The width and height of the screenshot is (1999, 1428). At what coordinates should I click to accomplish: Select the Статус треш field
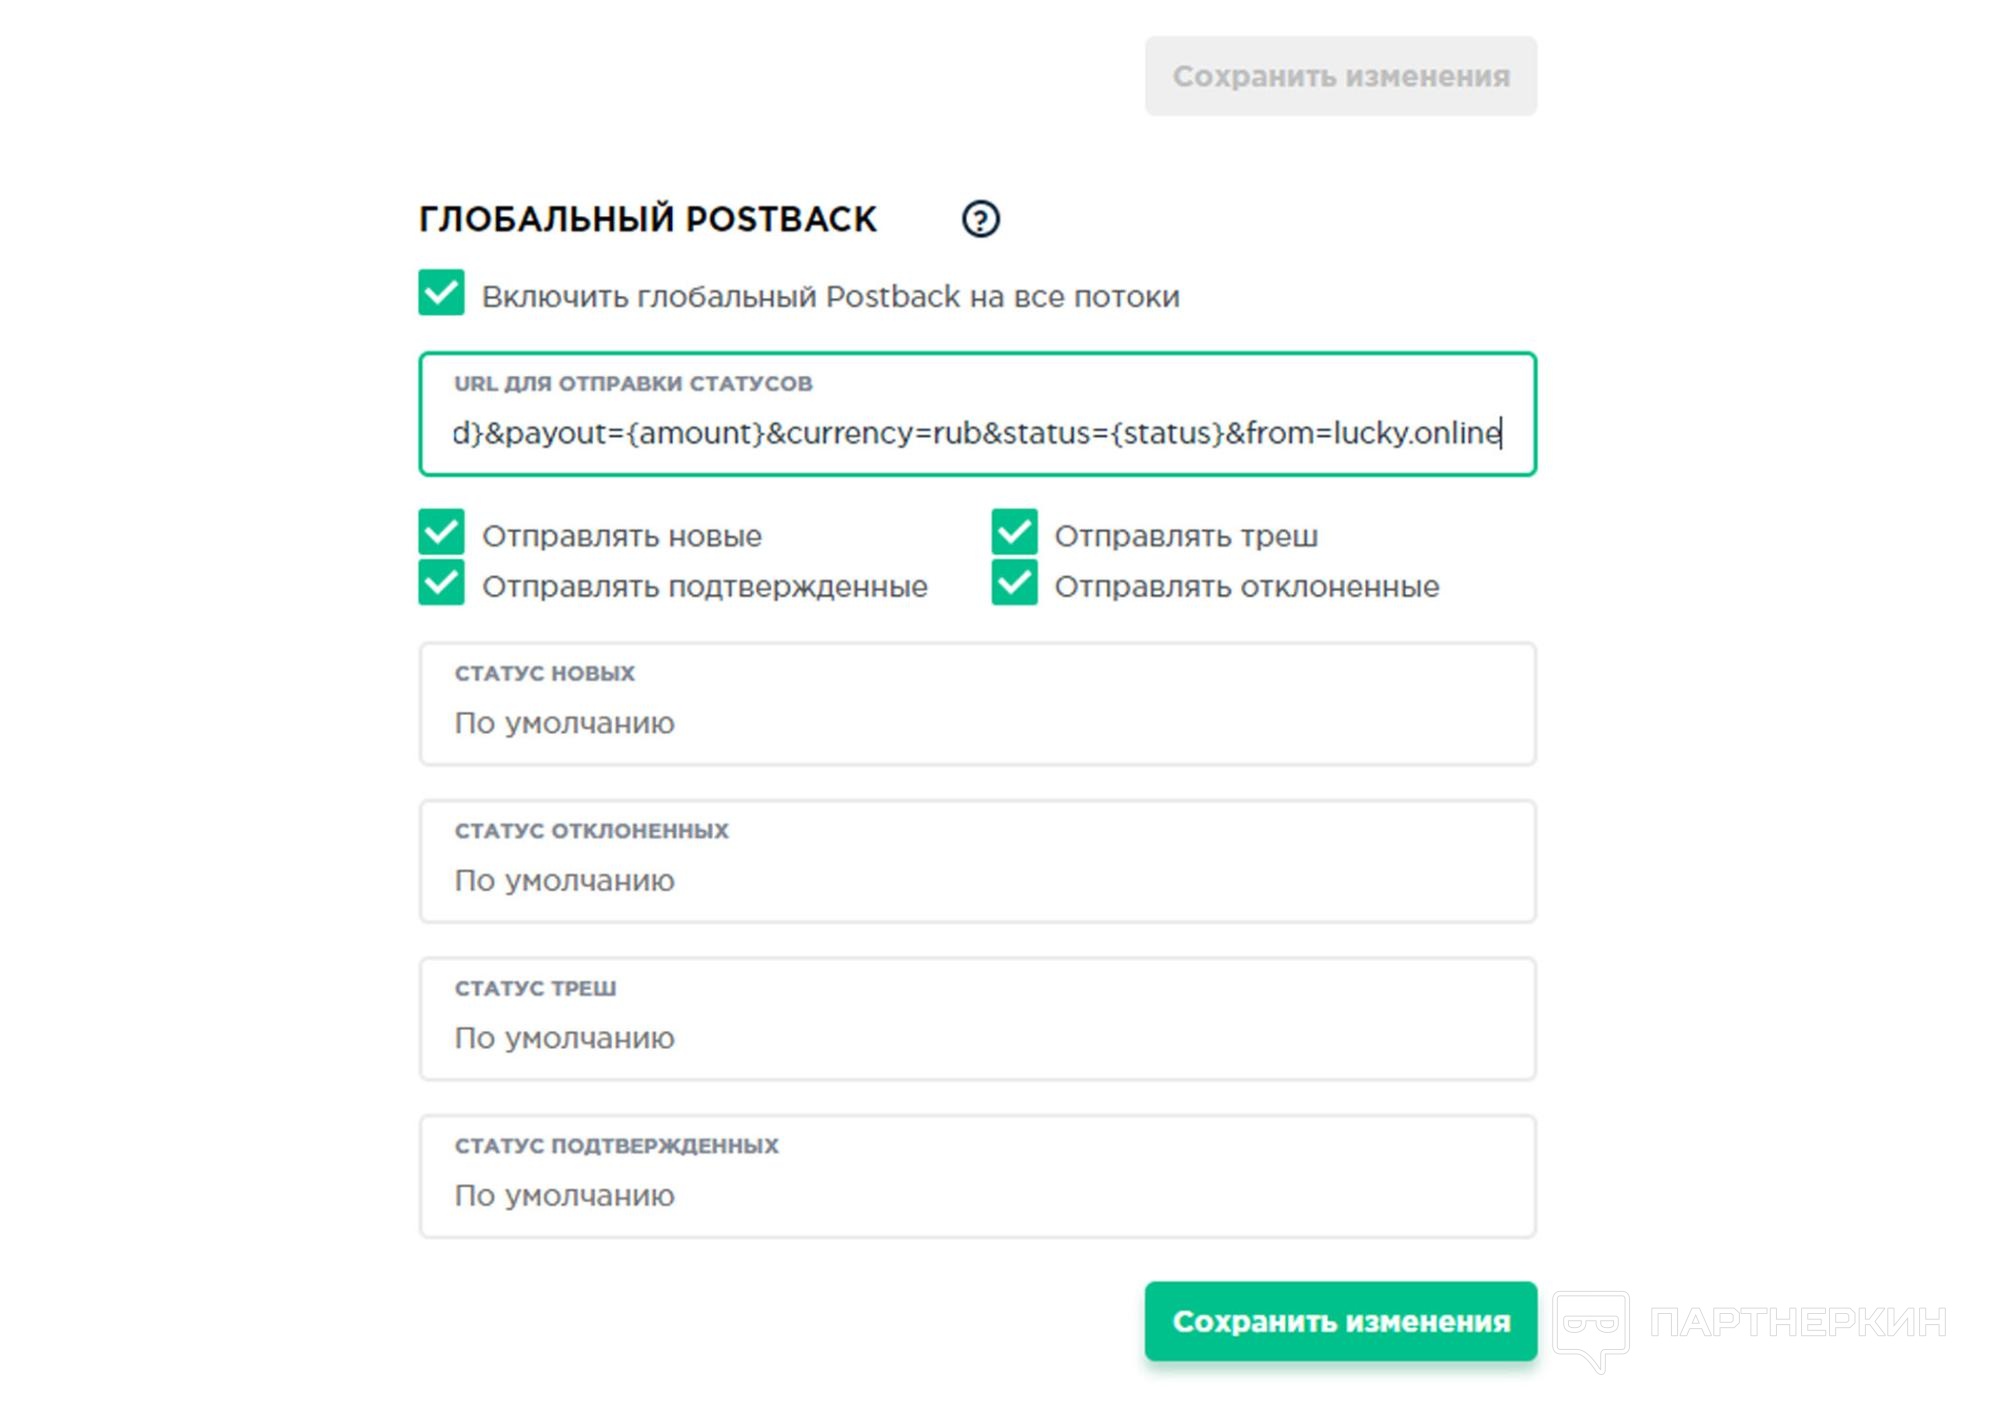[x=977, y=1019]
